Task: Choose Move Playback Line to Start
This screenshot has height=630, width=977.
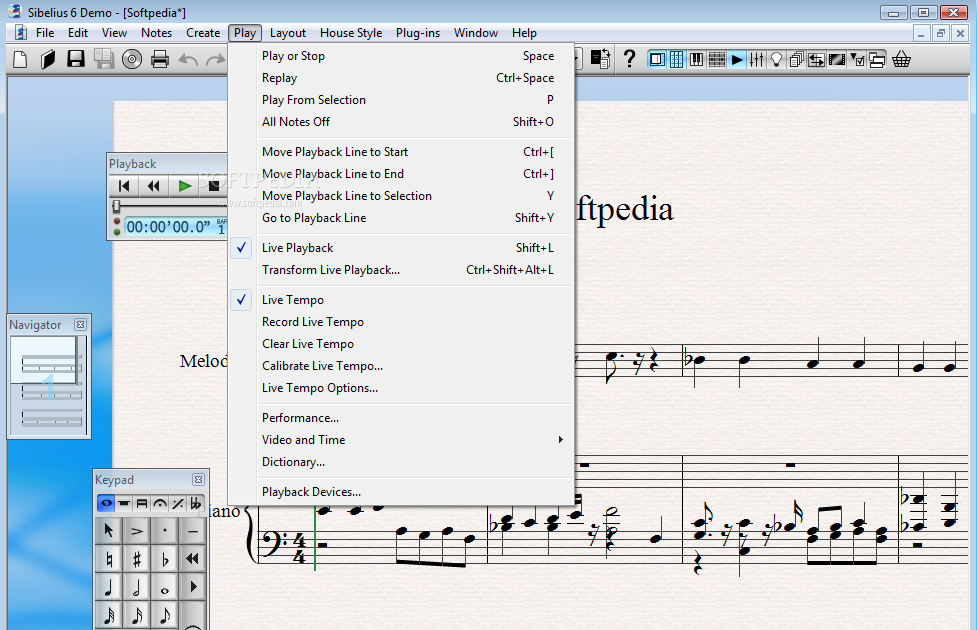Action: (401, 152)
